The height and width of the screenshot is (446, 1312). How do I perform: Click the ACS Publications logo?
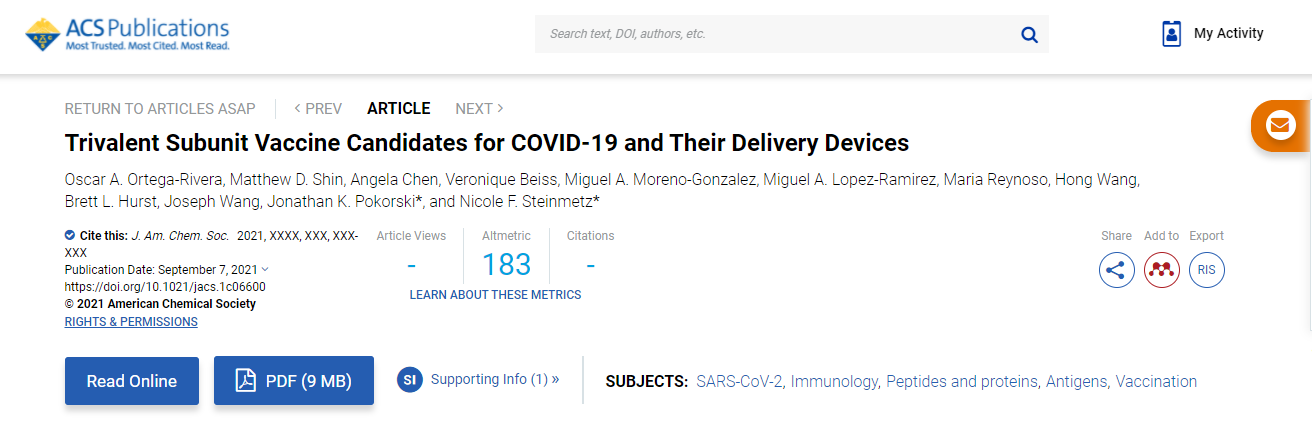pyautogui.click(x=127, y=34)
